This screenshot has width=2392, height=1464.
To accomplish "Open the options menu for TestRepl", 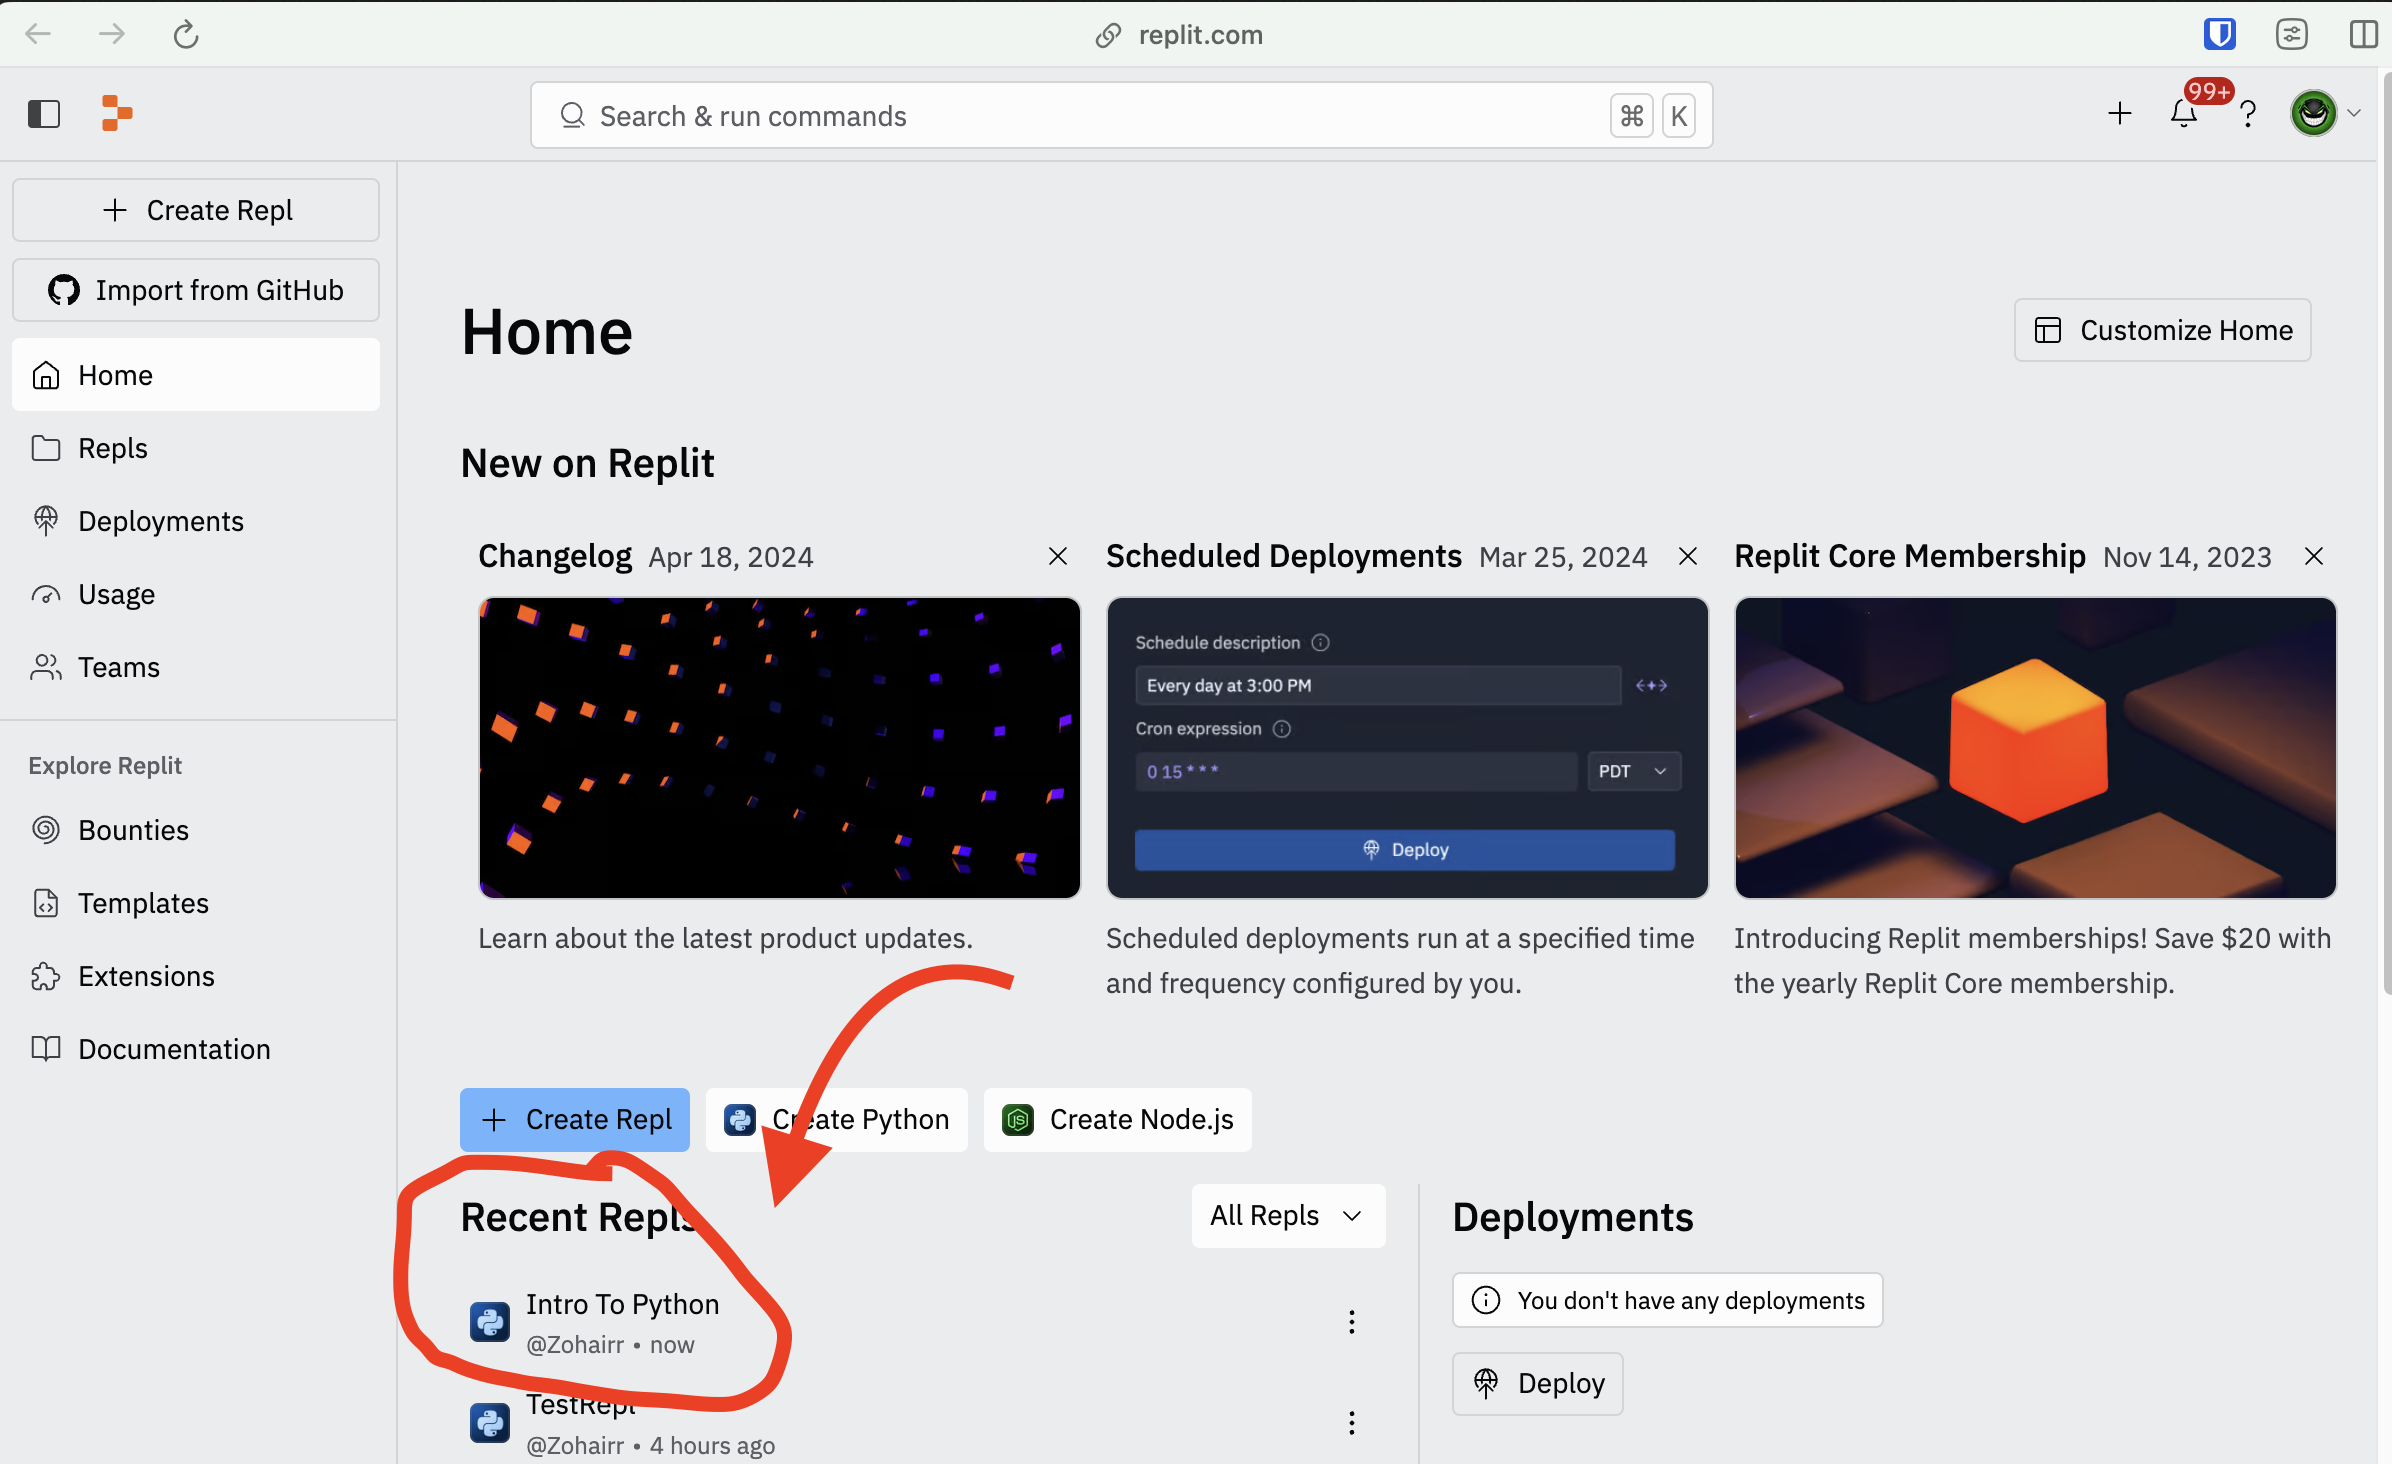I will click(x=1351, y=1422).
